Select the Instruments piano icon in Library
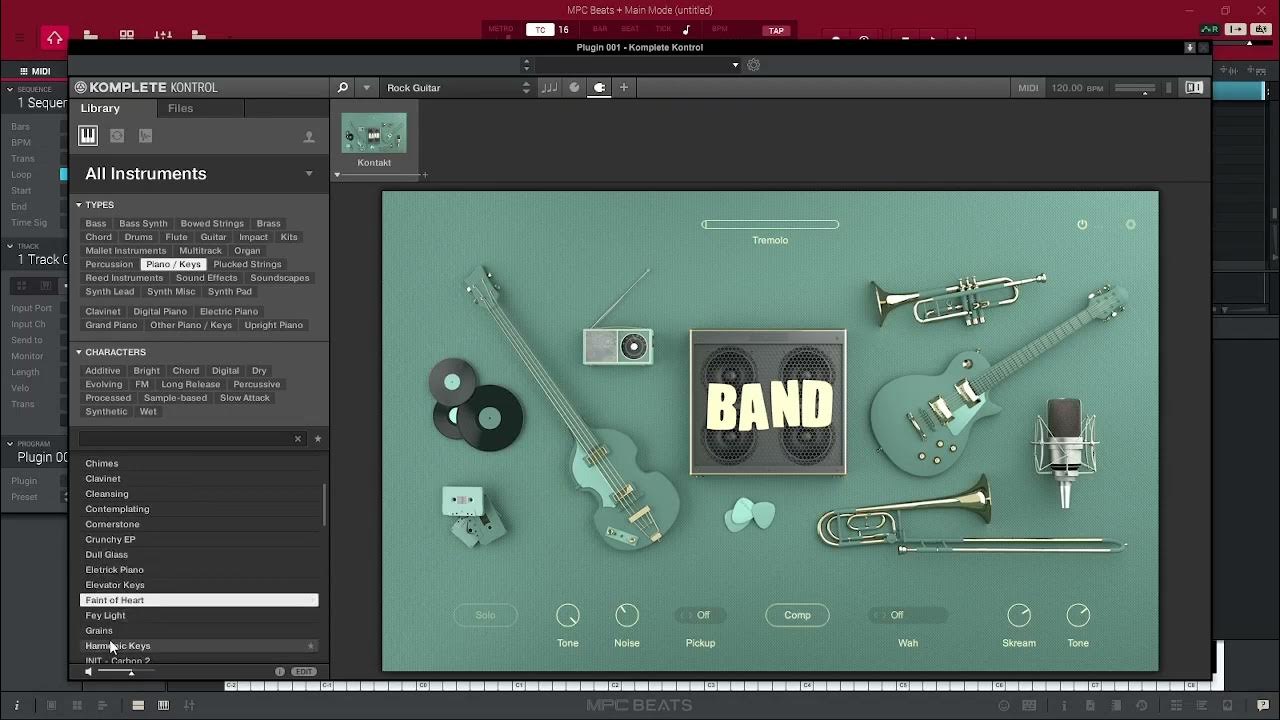 [x=88, y=136]
